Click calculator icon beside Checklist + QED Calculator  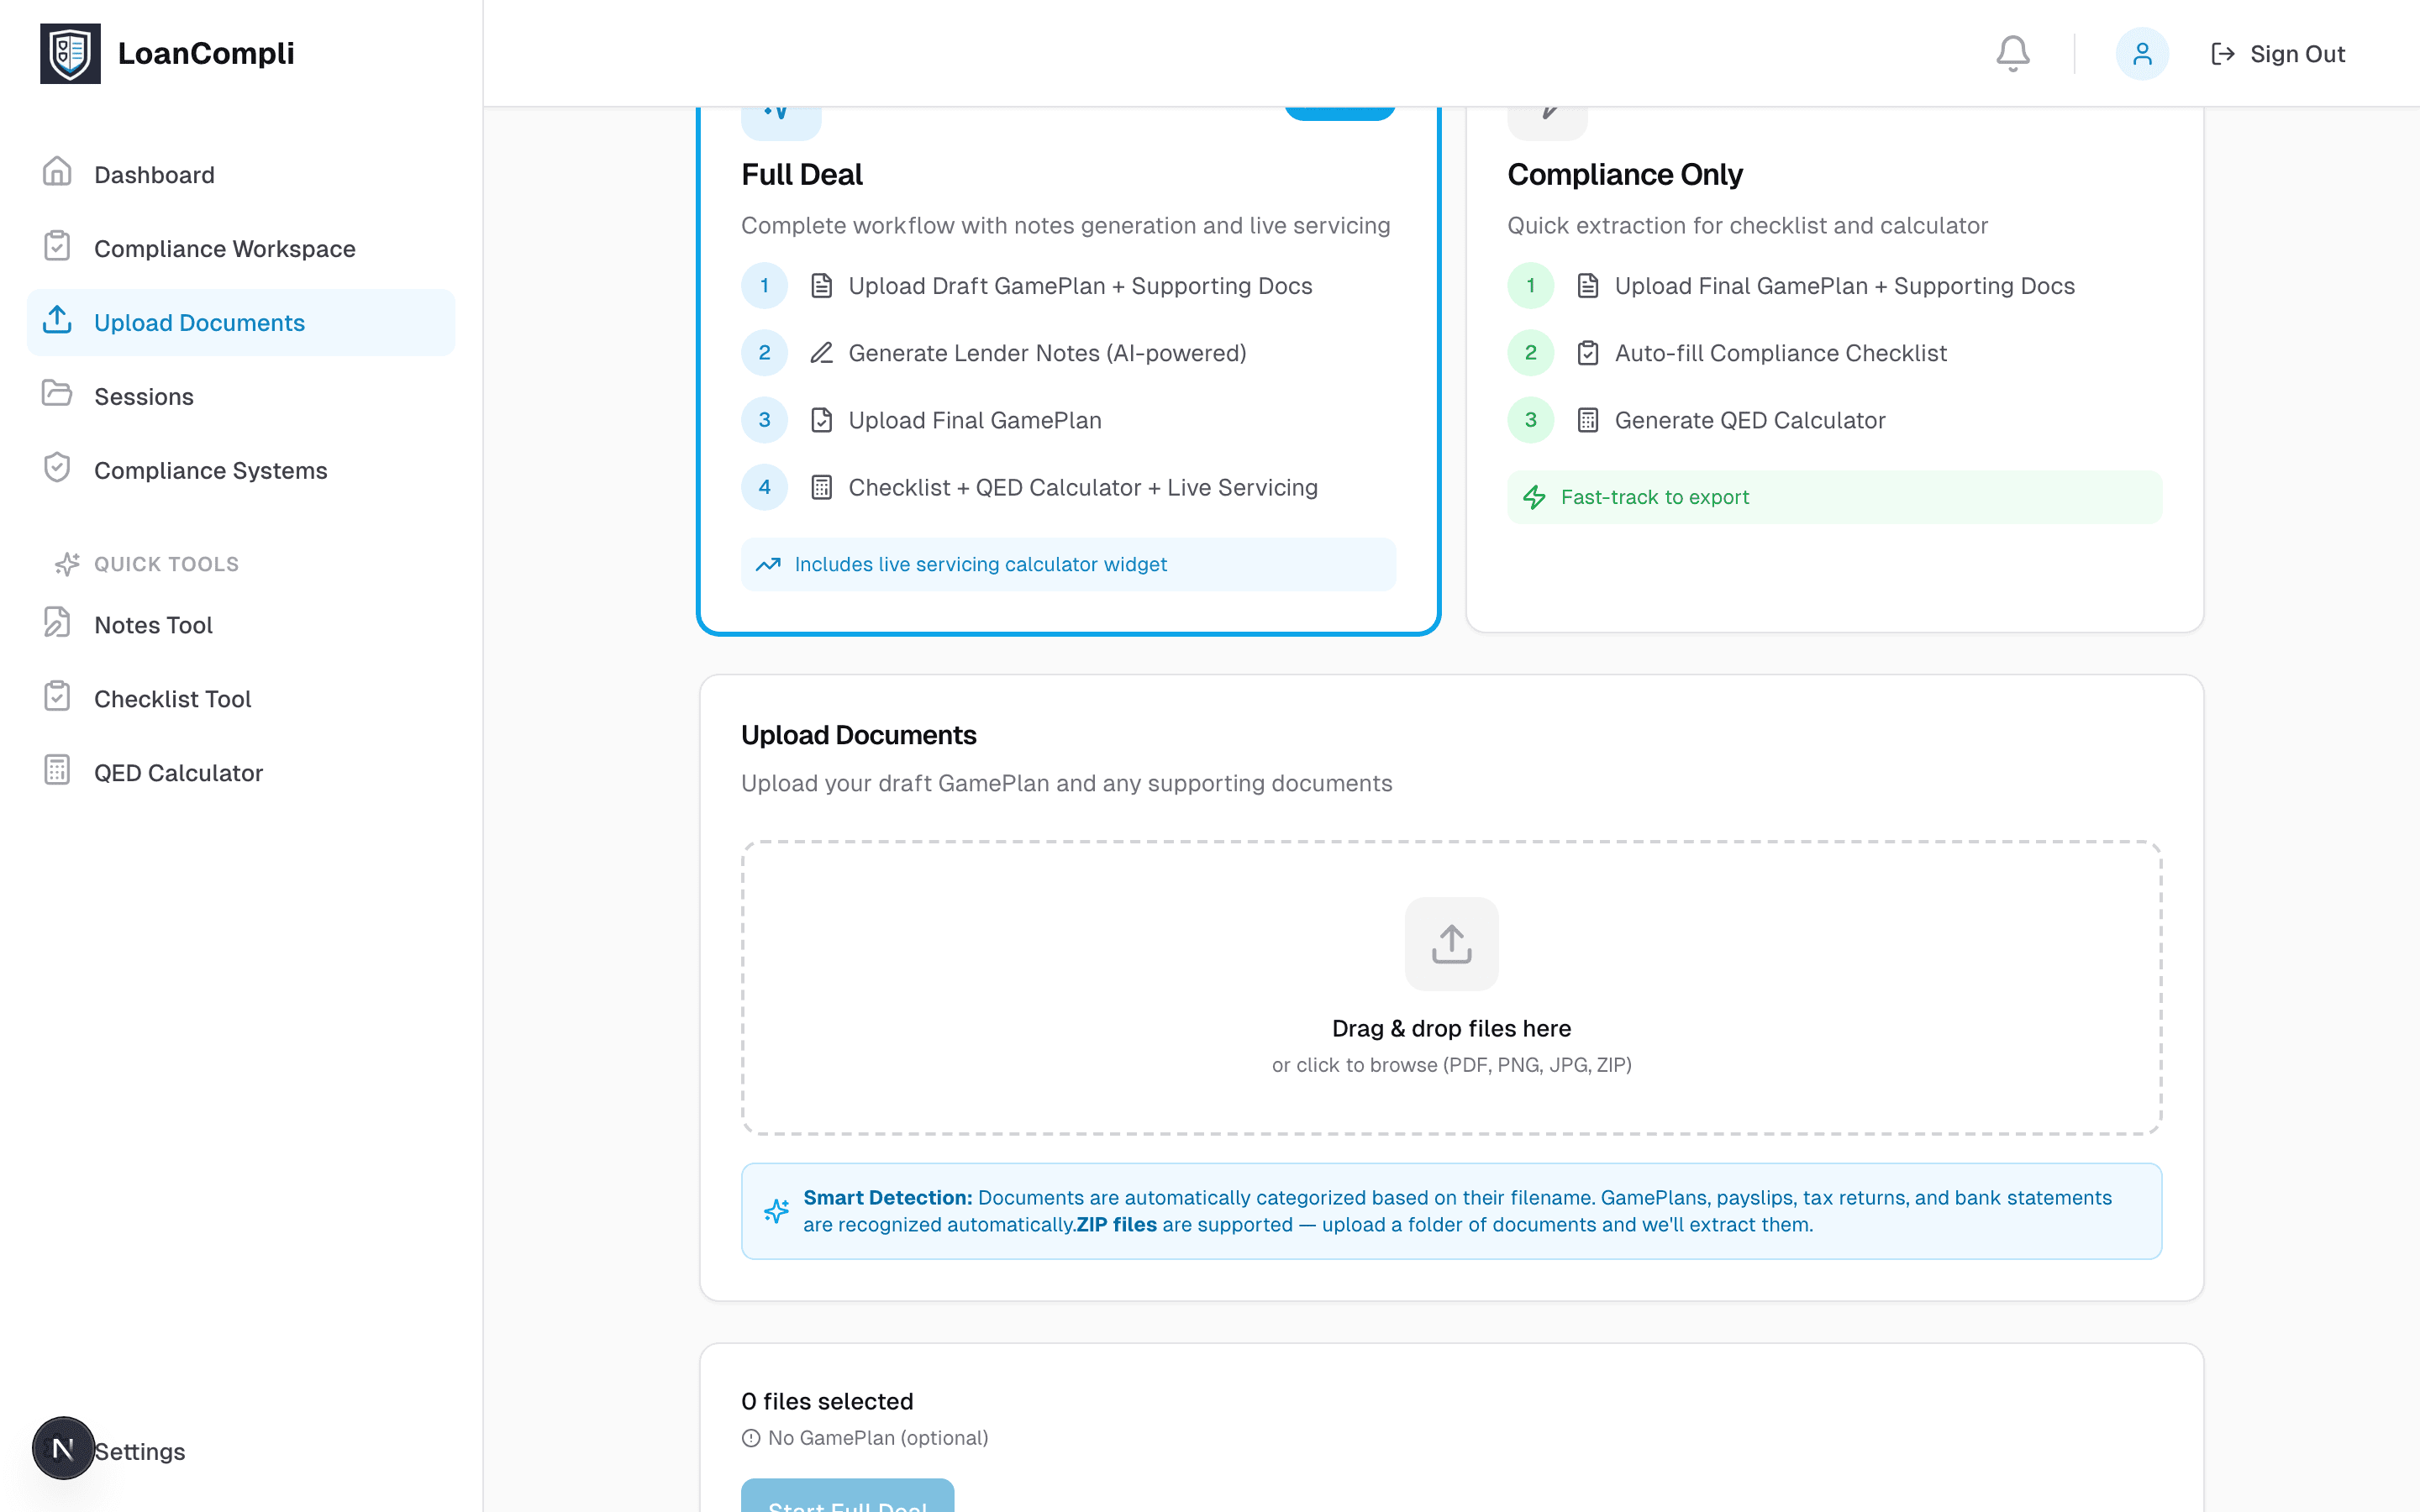pyautogui.click(x=821, y=487)
